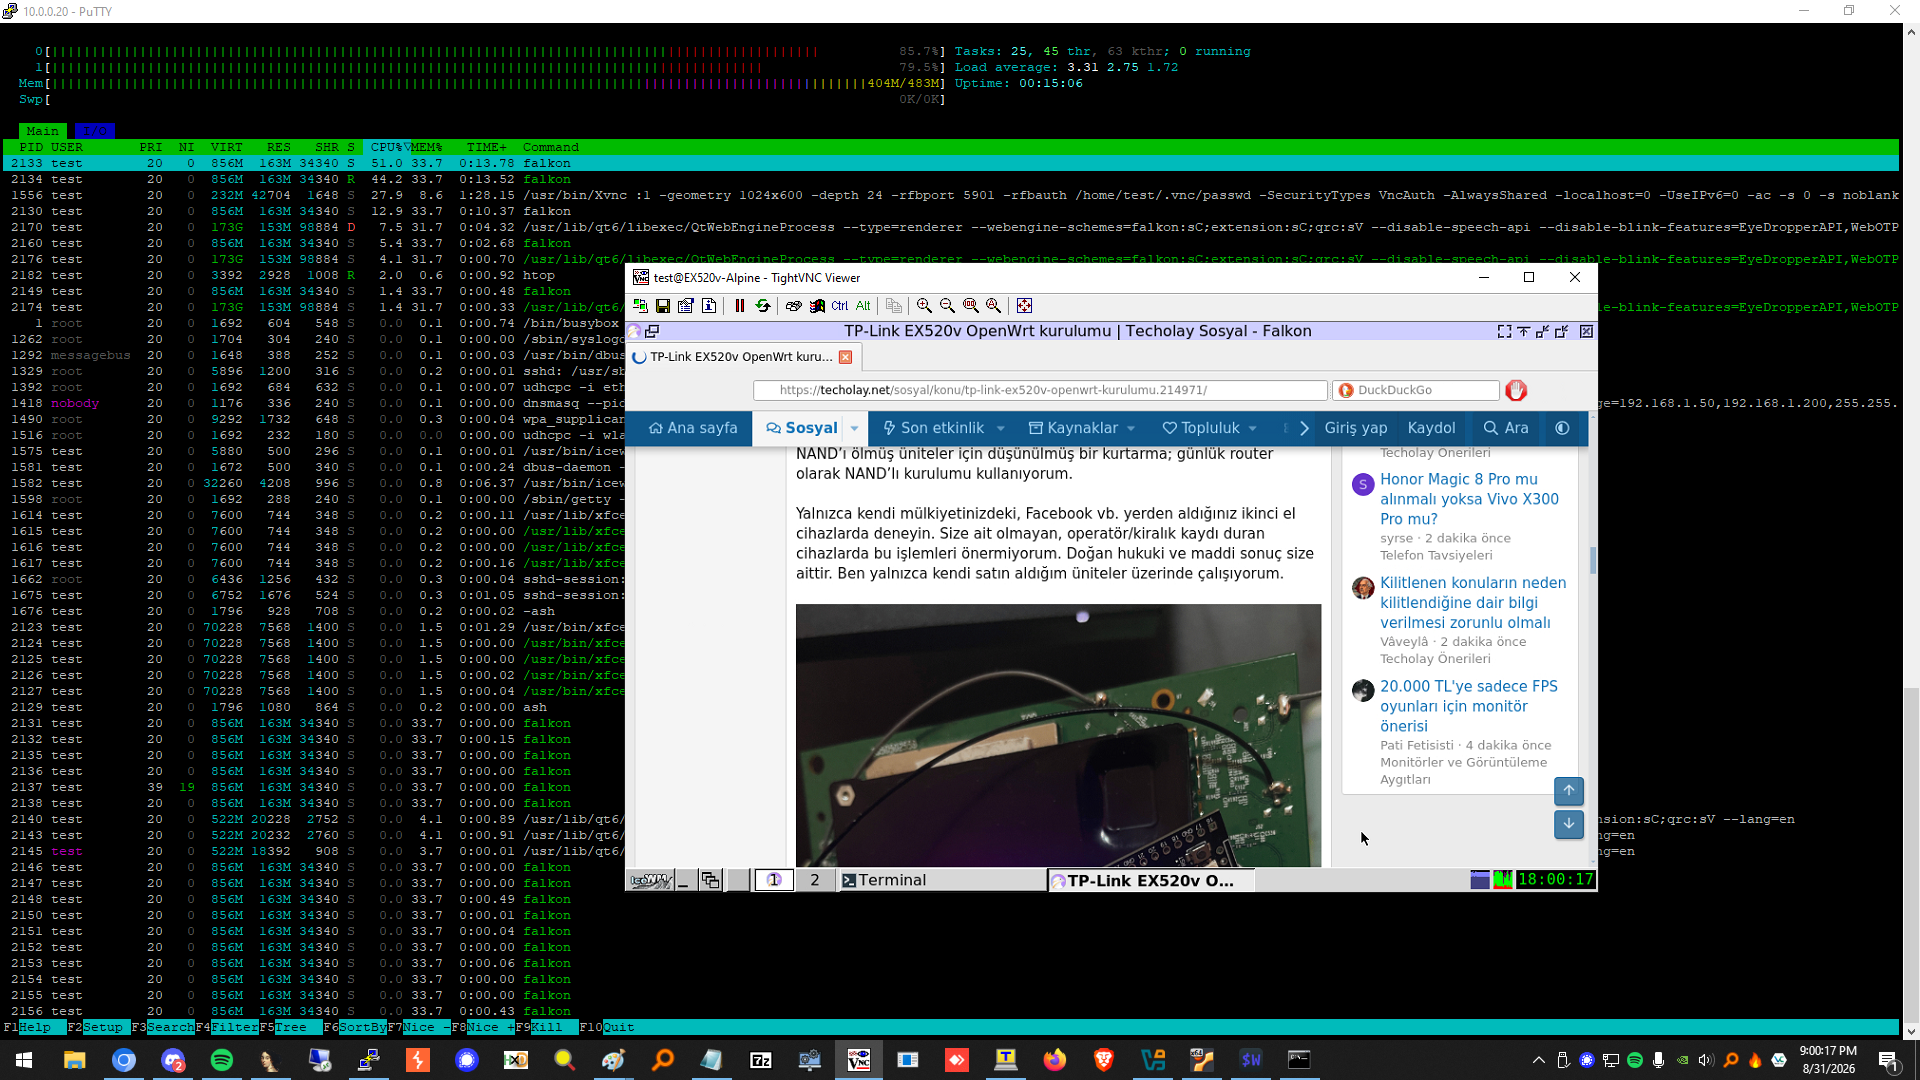This screenshot has height=1080, width=1920.
Task: Maximize the Falkon window full-screen icon
Action: coord(1504,331)
